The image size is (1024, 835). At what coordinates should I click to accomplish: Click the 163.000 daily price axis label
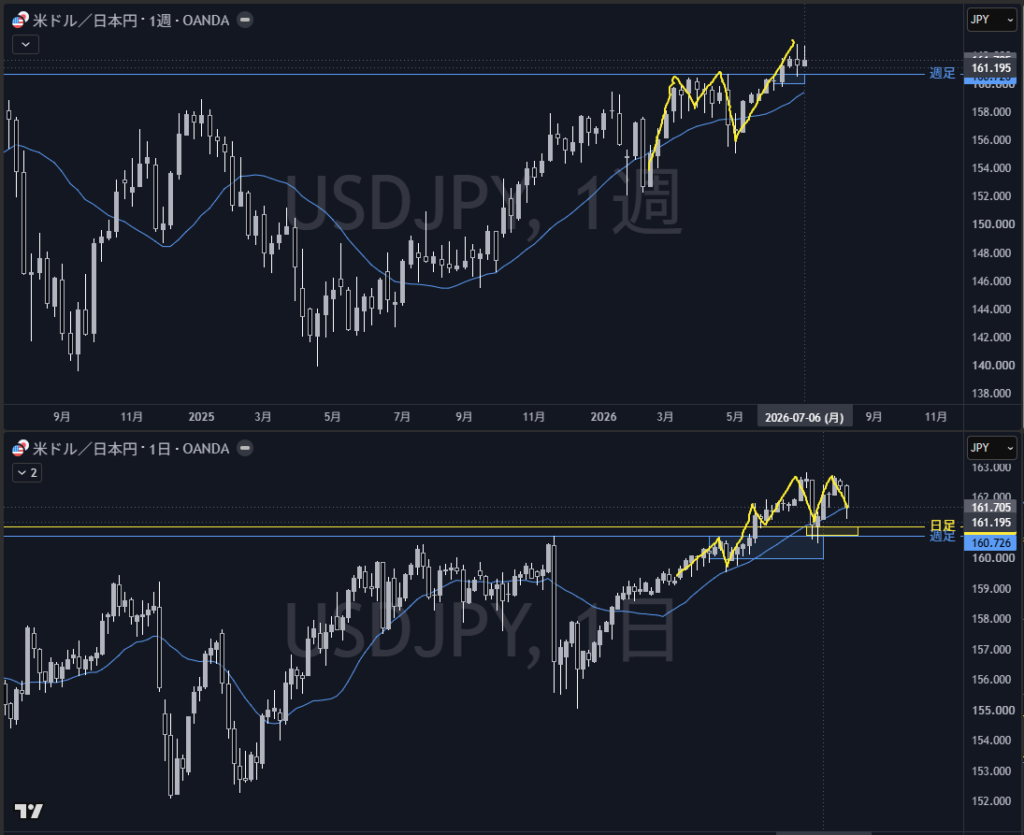993,467
